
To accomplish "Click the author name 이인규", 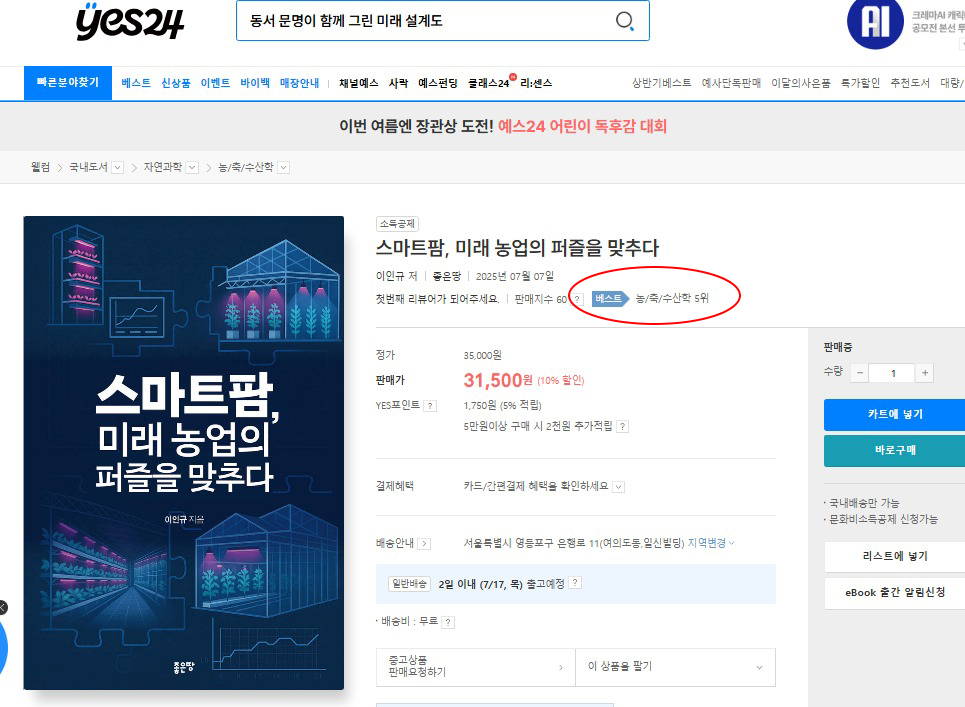I will [391, 276].
